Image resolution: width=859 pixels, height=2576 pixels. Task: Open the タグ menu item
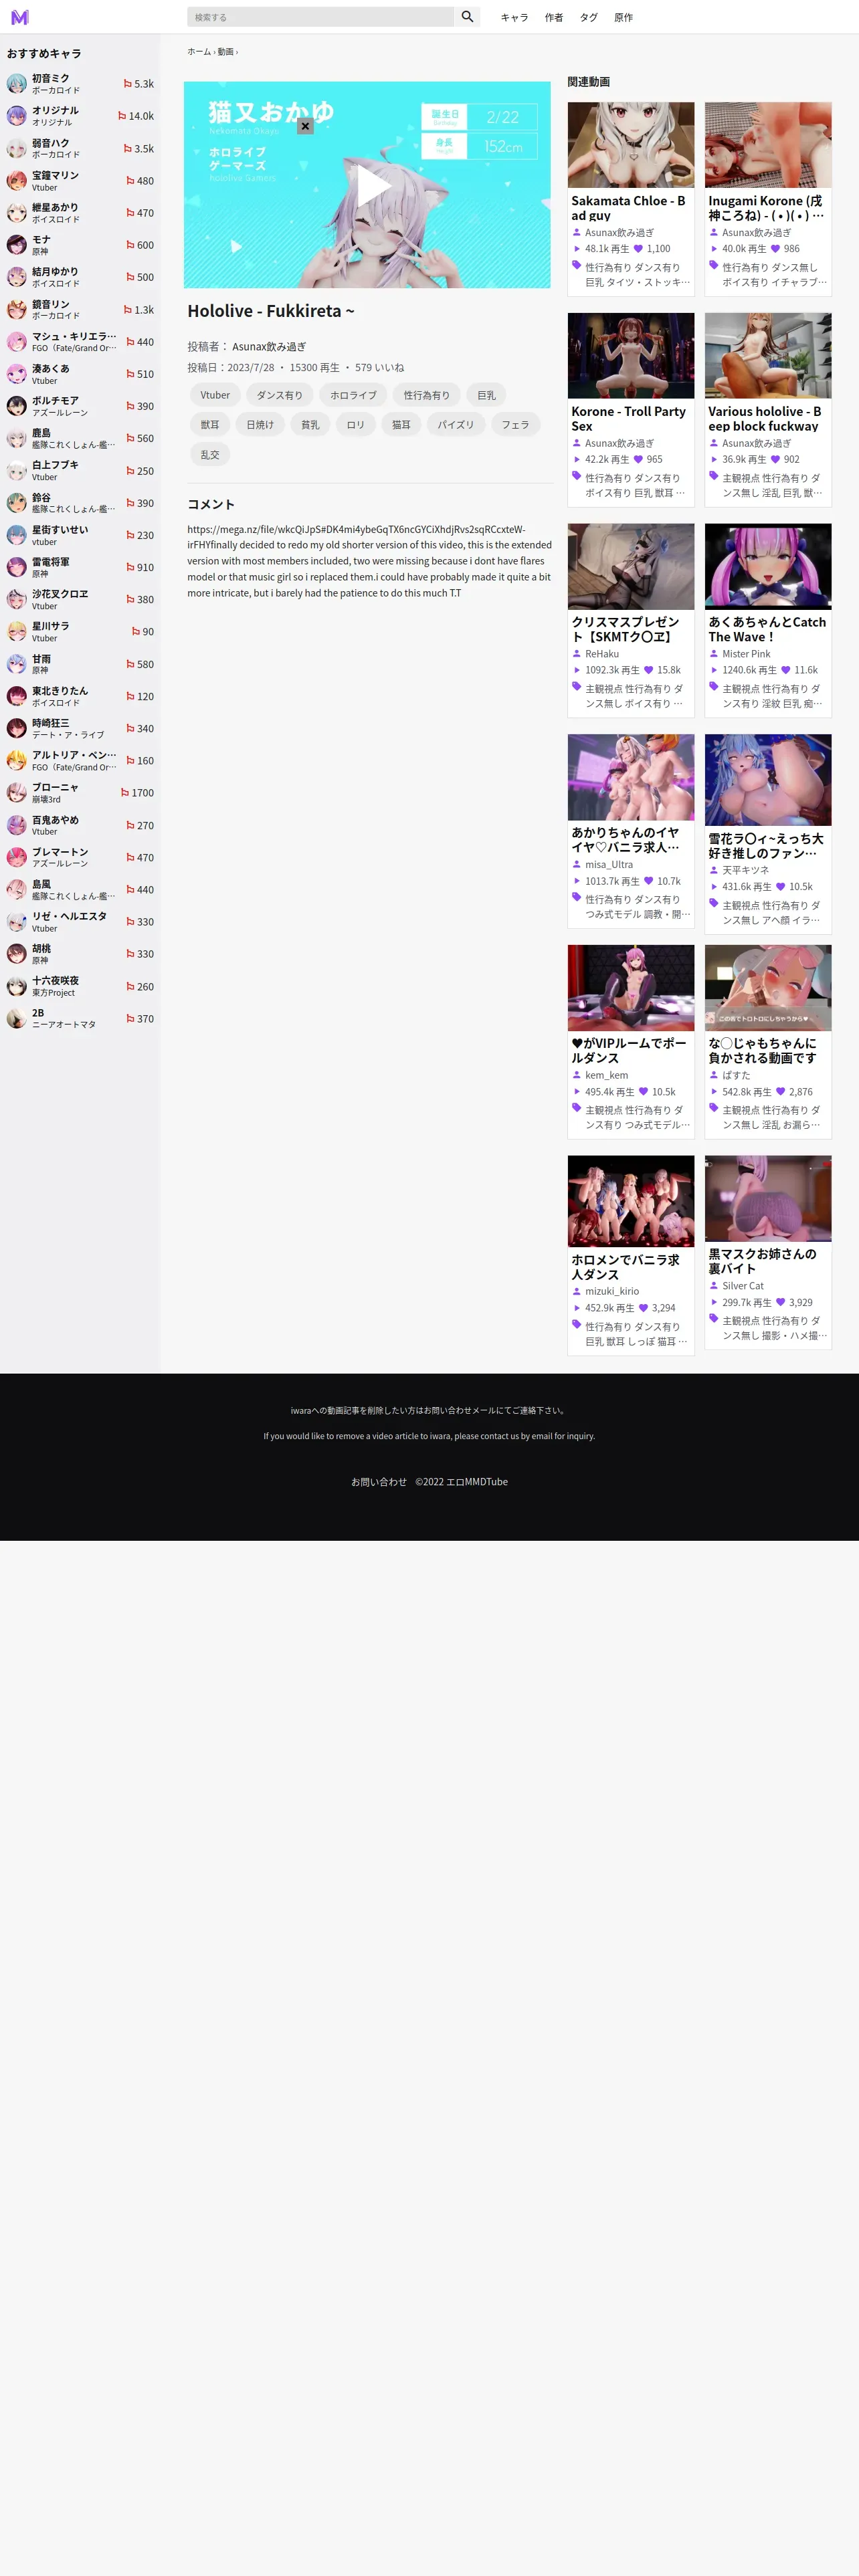click(589, 17)
